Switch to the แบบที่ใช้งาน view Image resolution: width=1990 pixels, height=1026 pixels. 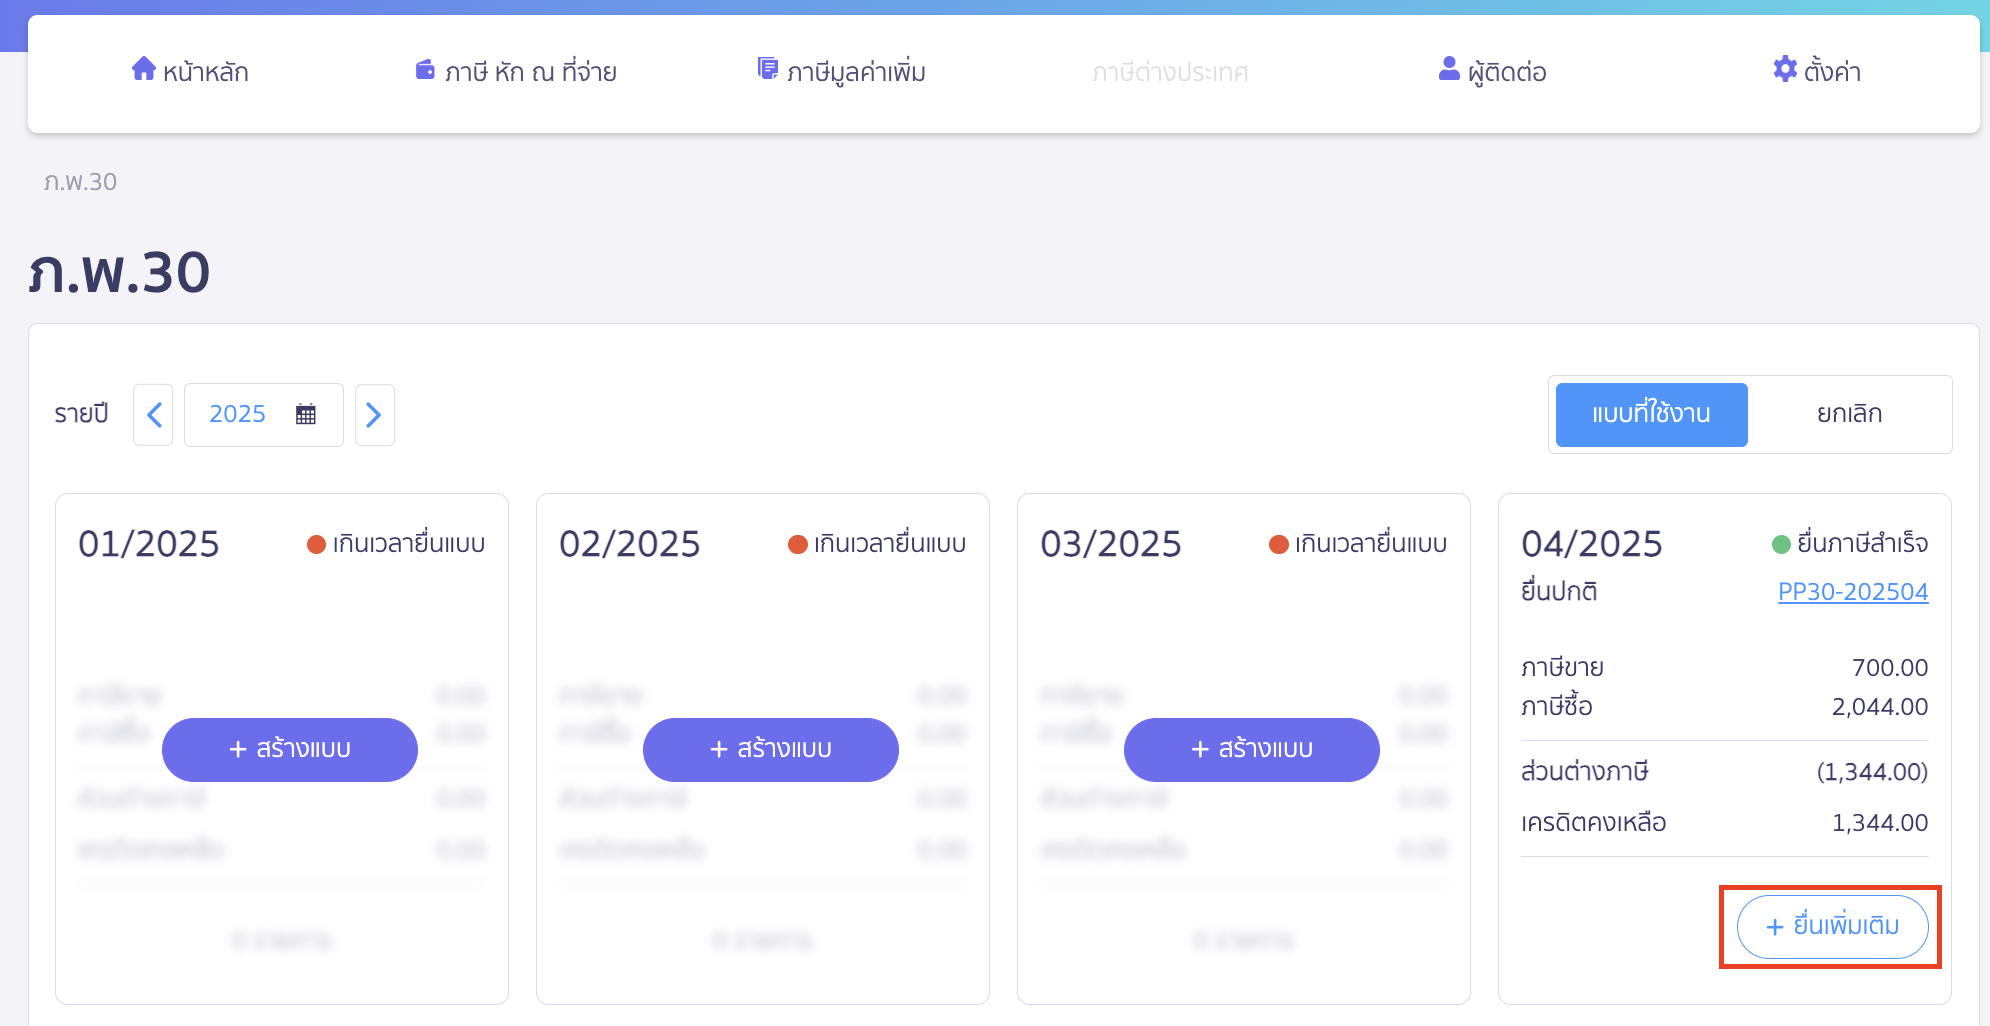click(x=1651, y=414)
